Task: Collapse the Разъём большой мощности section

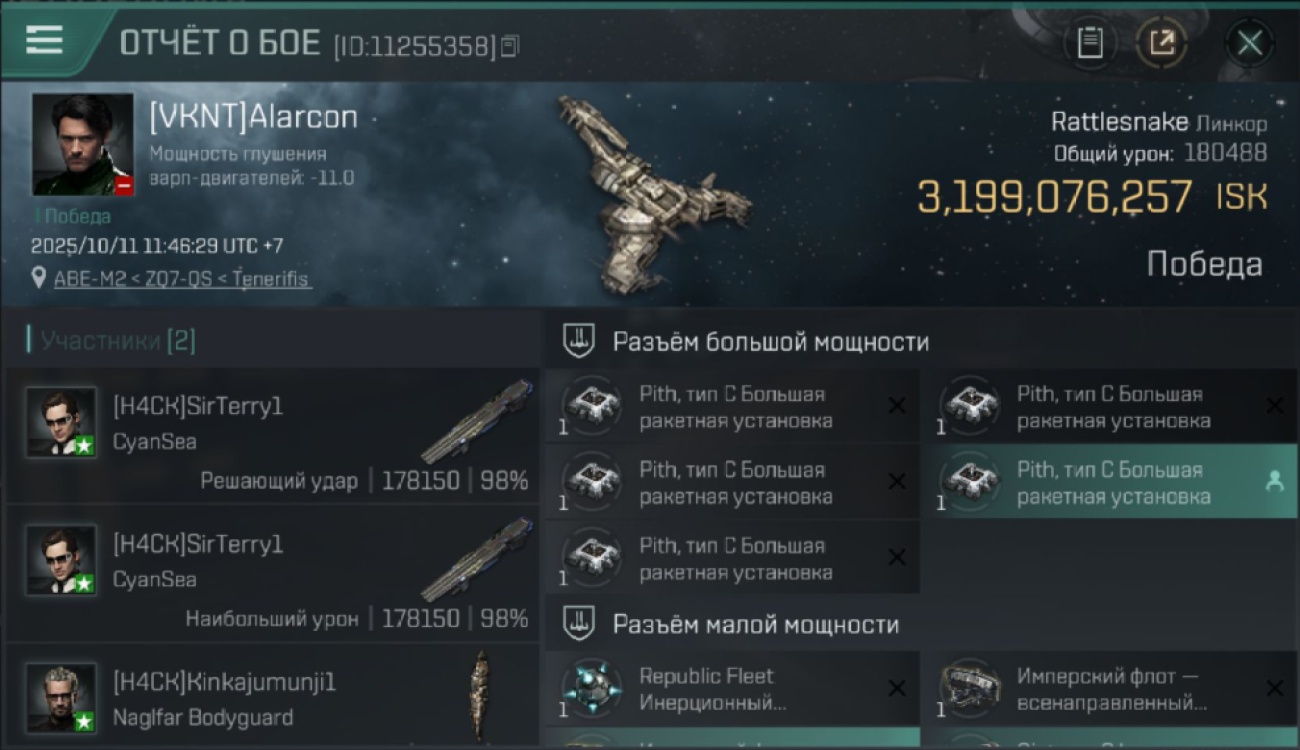Action: pyautogui.click(x=577, y=342)
